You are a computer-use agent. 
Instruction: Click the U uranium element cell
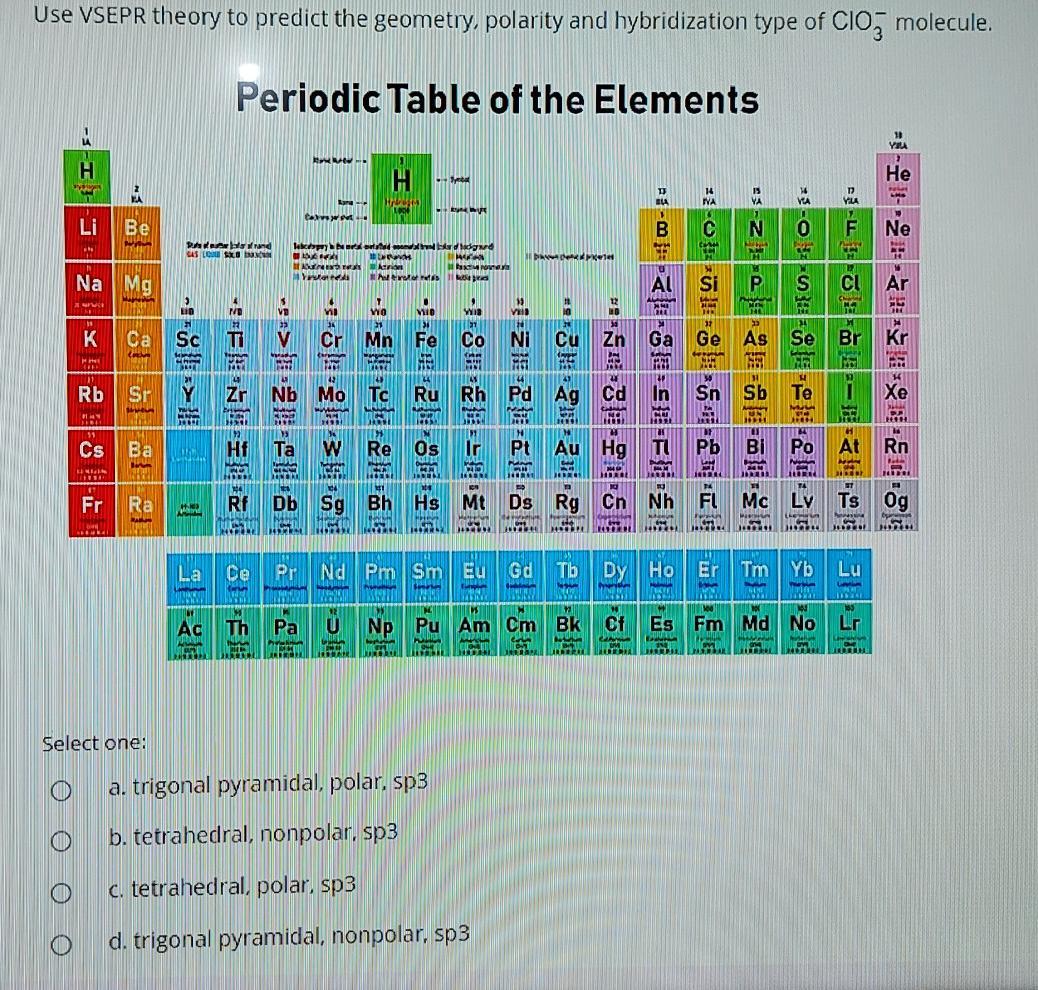(332, 632)
